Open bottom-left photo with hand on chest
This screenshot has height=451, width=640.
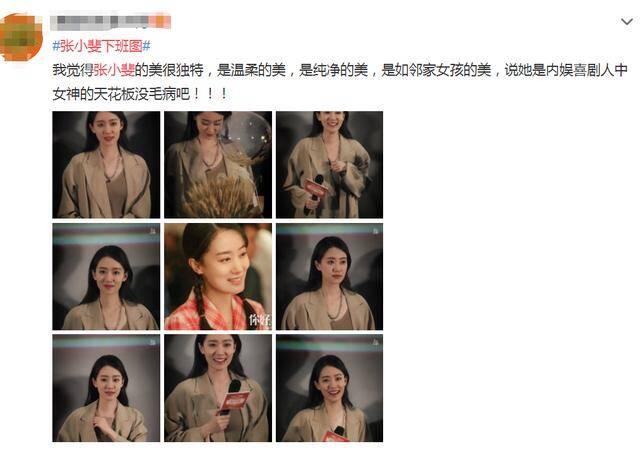pyautogui.click(x=106, y=388)
